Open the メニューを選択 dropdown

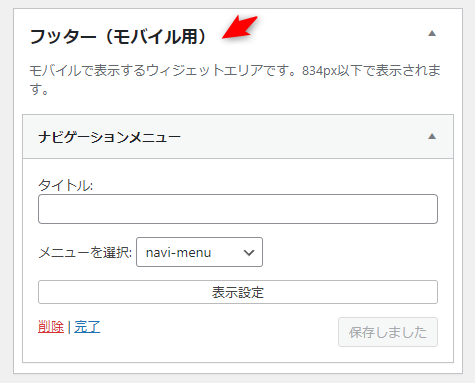[199, 252]
